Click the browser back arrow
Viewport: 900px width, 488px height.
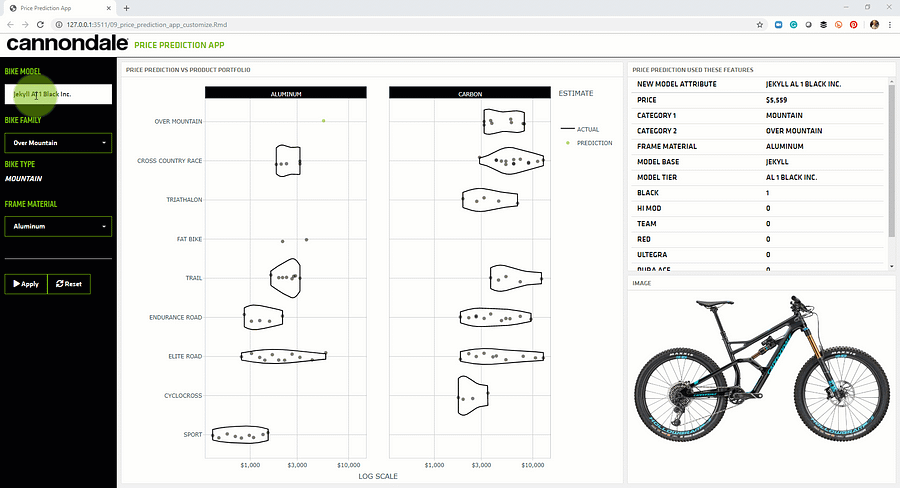tap(10, 25)
